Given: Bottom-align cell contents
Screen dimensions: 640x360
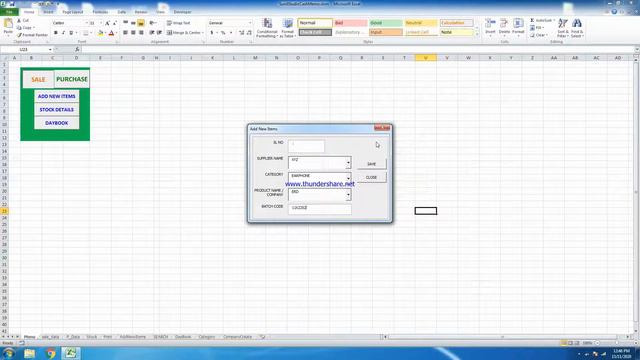Looking at the screenshot, I should [x=141, y=23].
